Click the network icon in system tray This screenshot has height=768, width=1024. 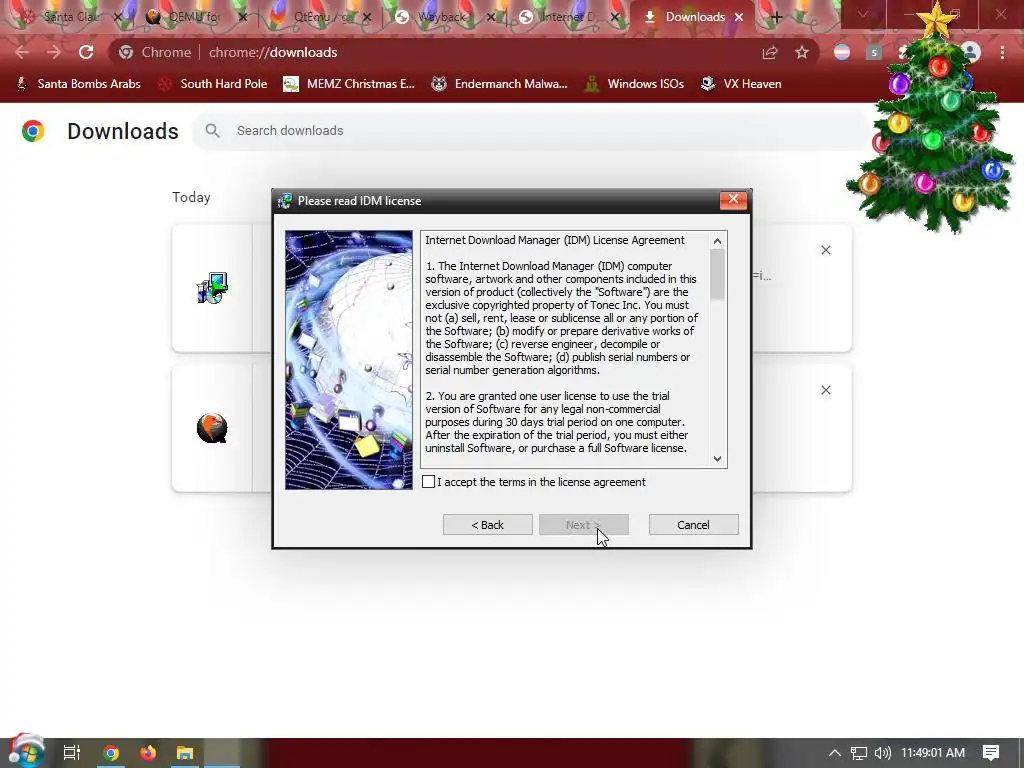(x=858, y=753)
